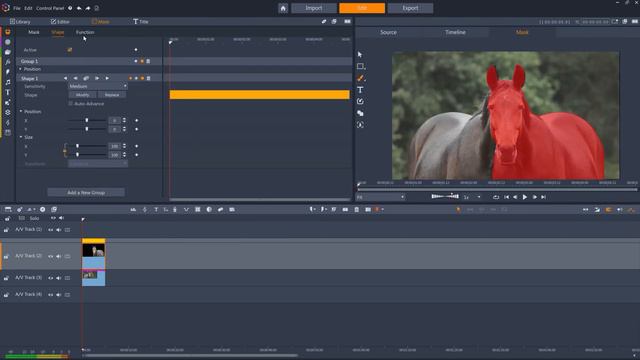Viewport: 640px width, 360px height.
Task: Open the Sensitivity Medium dropdown
Action: pyautogui.click(x=98, y=87)
